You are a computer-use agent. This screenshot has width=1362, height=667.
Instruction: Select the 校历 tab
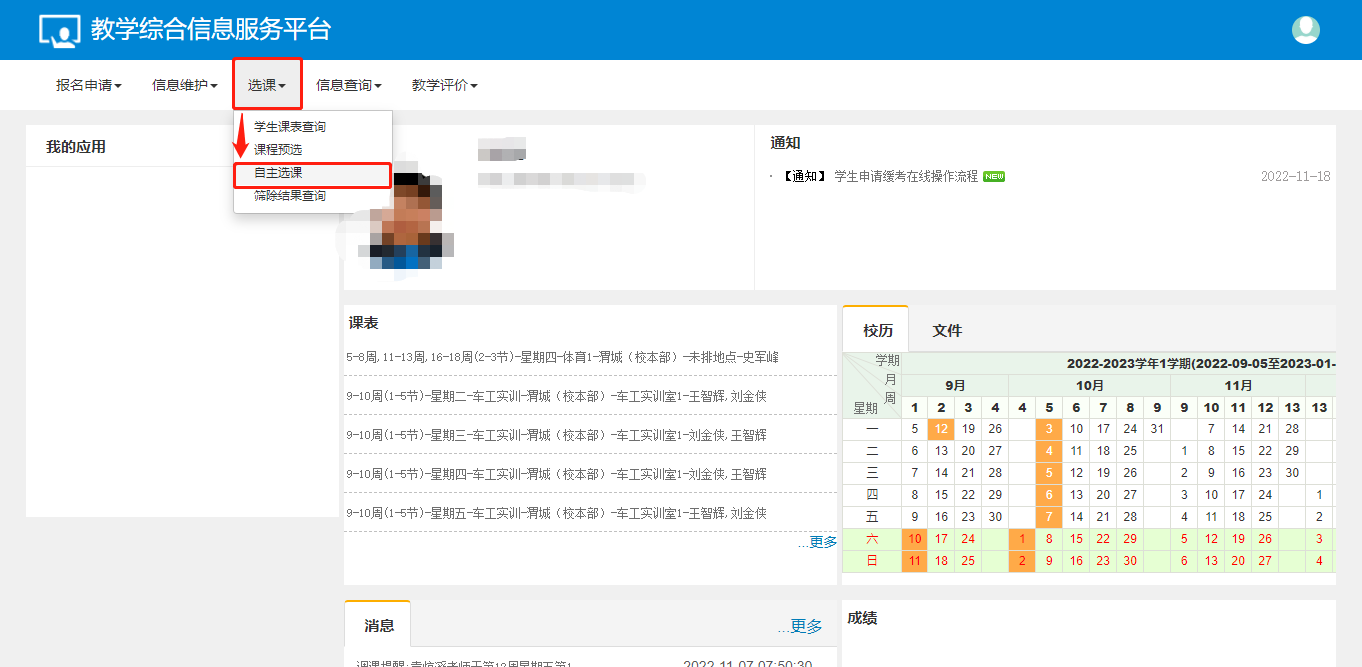pos(877,331)
